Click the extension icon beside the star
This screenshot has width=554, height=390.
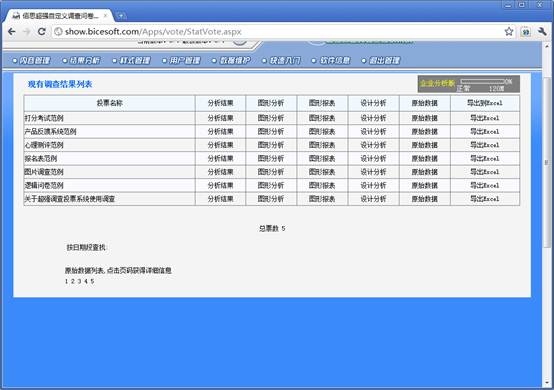click(525, 32)
